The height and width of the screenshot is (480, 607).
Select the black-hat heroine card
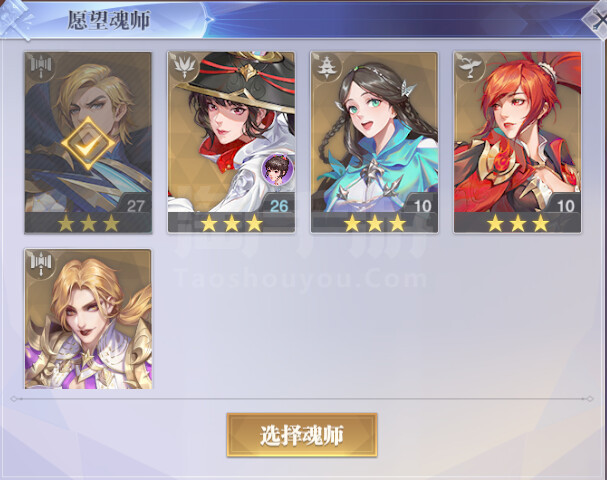[231, 142]
